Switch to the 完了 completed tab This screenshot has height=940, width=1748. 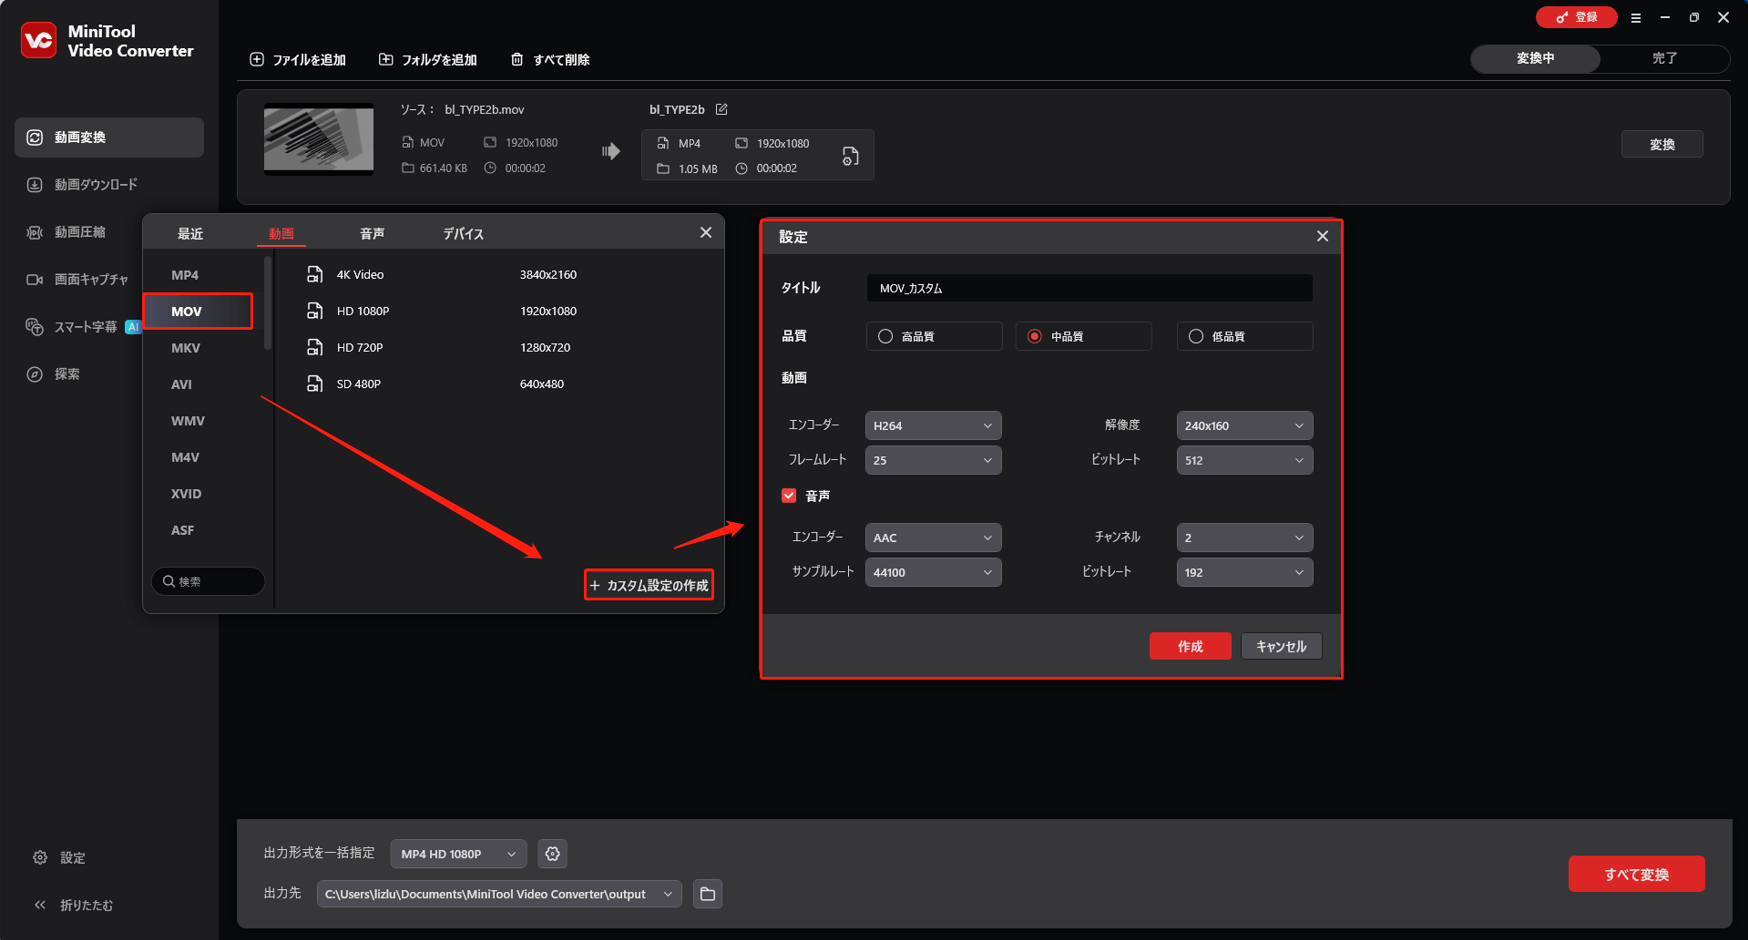pos(1664,58)
